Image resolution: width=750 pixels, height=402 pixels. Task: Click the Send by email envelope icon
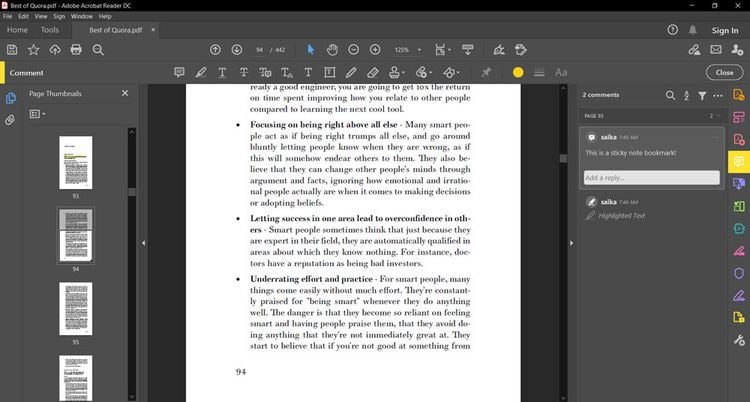tap(716, 50)
